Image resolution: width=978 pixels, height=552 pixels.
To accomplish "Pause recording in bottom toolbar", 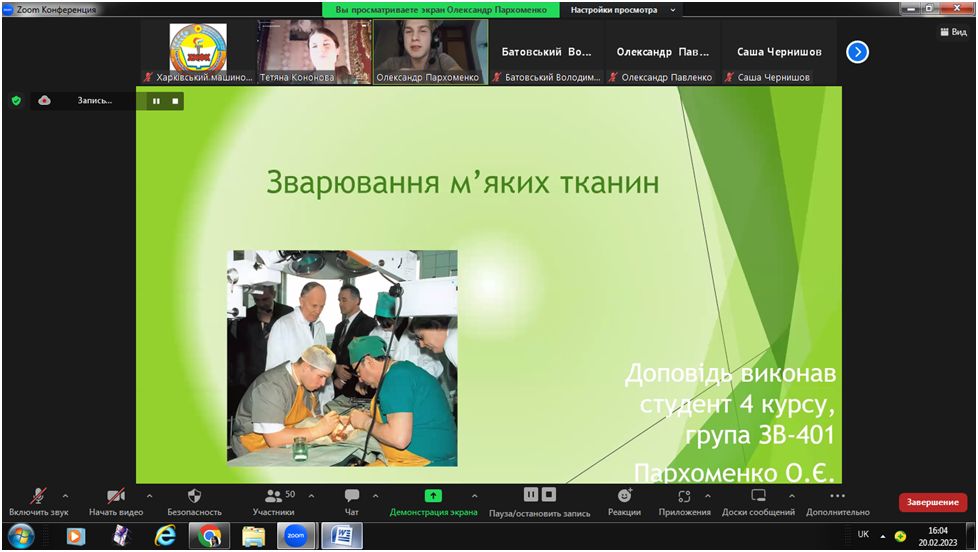I will coord(531,495).
